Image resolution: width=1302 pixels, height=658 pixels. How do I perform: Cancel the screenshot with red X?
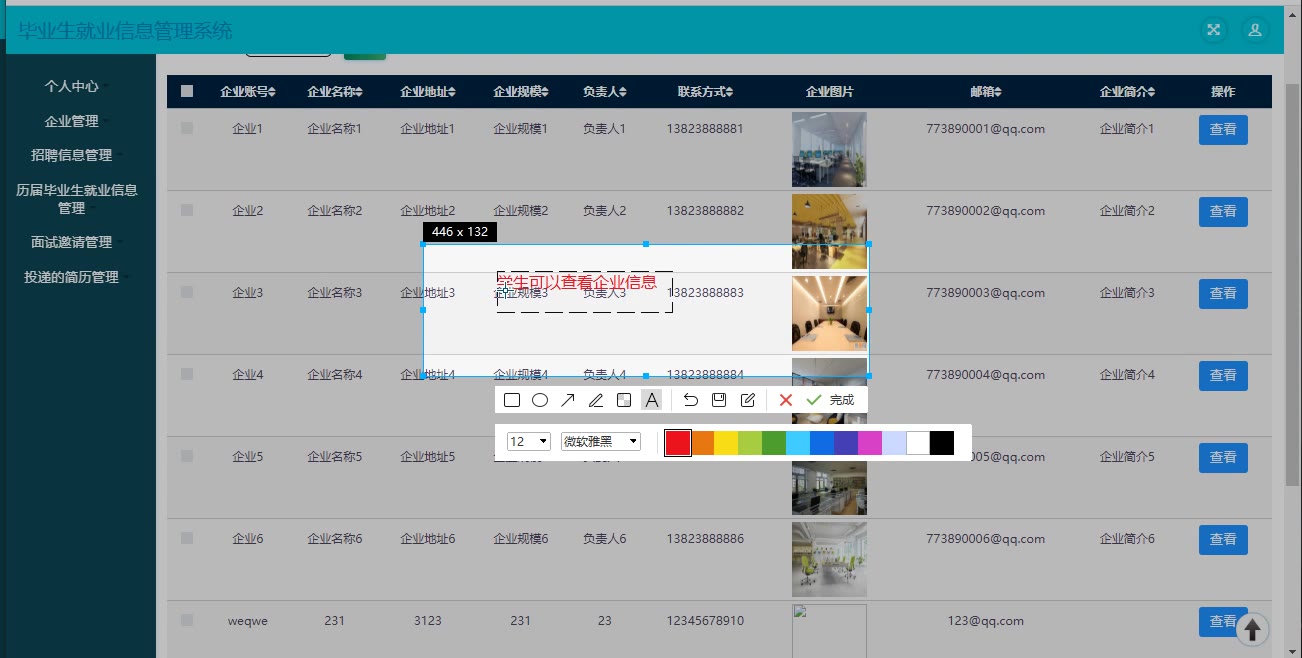point(786,400)
